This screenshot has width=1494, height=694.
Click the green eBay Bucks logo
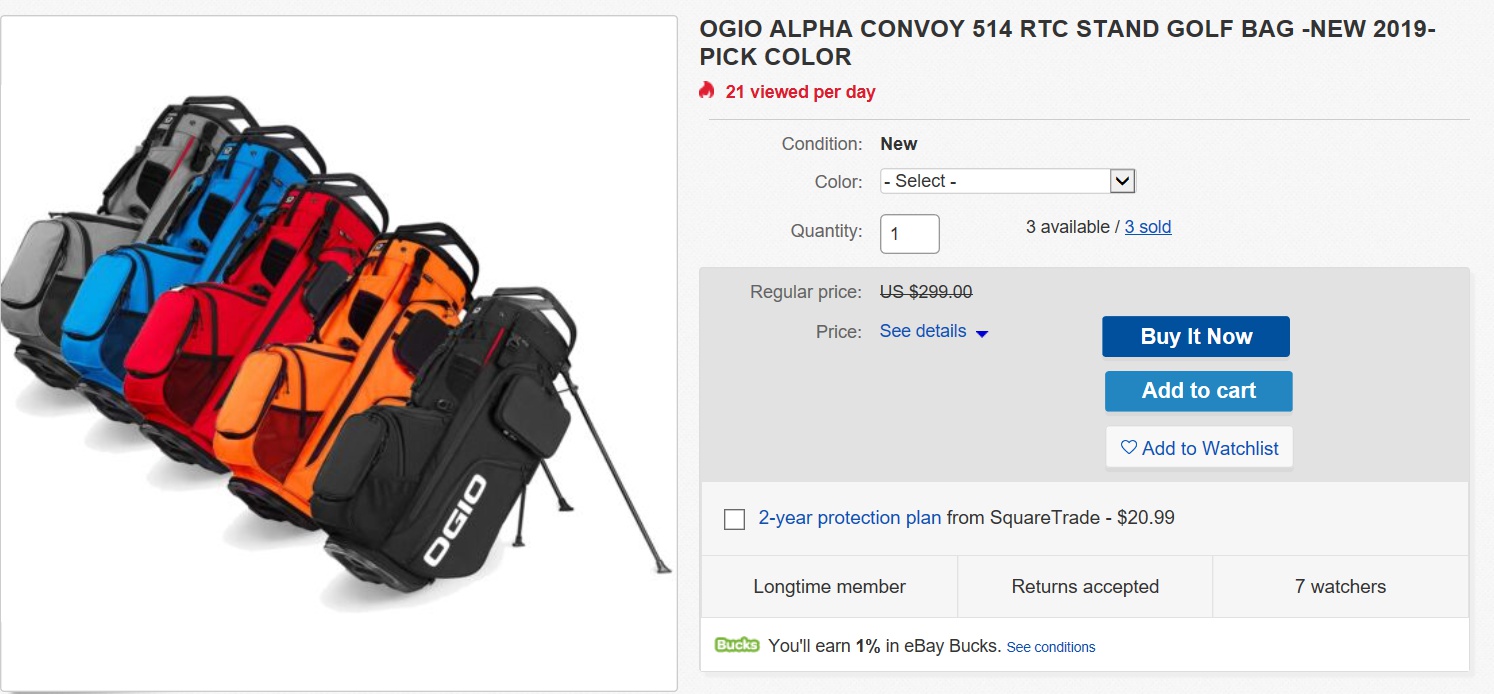737,645
